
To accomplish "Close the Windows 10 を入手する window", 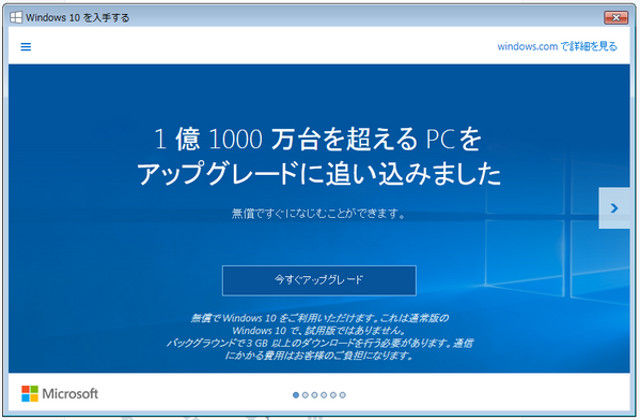I will click(616, 18).
